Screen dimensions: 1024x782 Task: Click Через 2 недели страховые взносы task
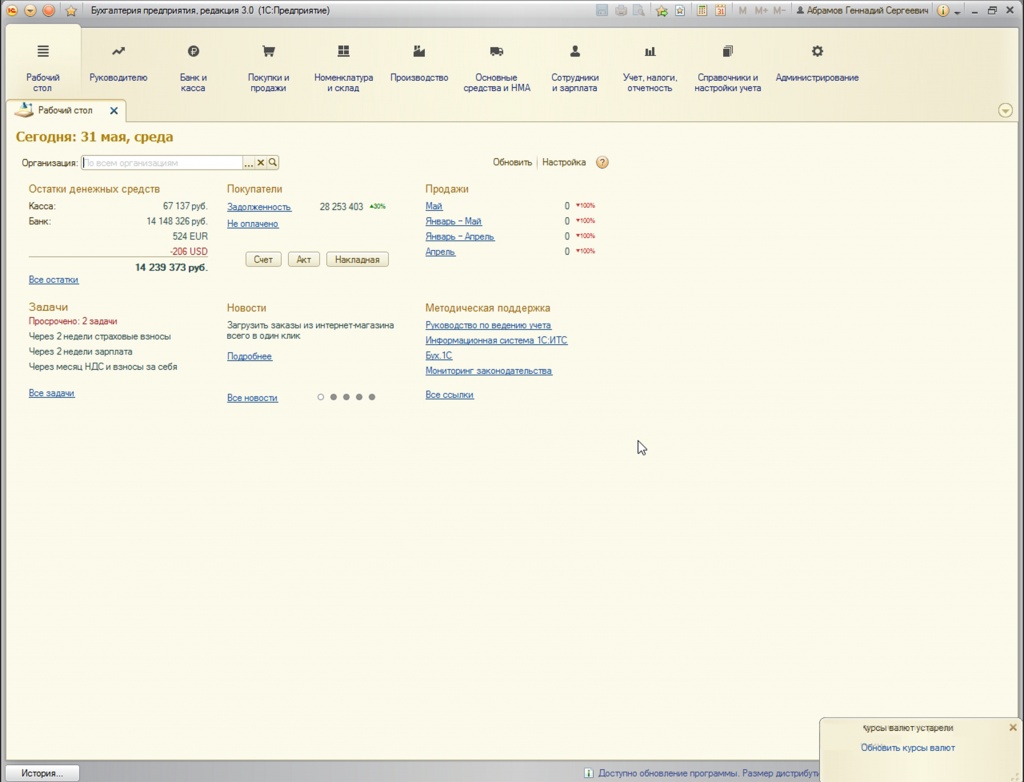click(100, 336)
